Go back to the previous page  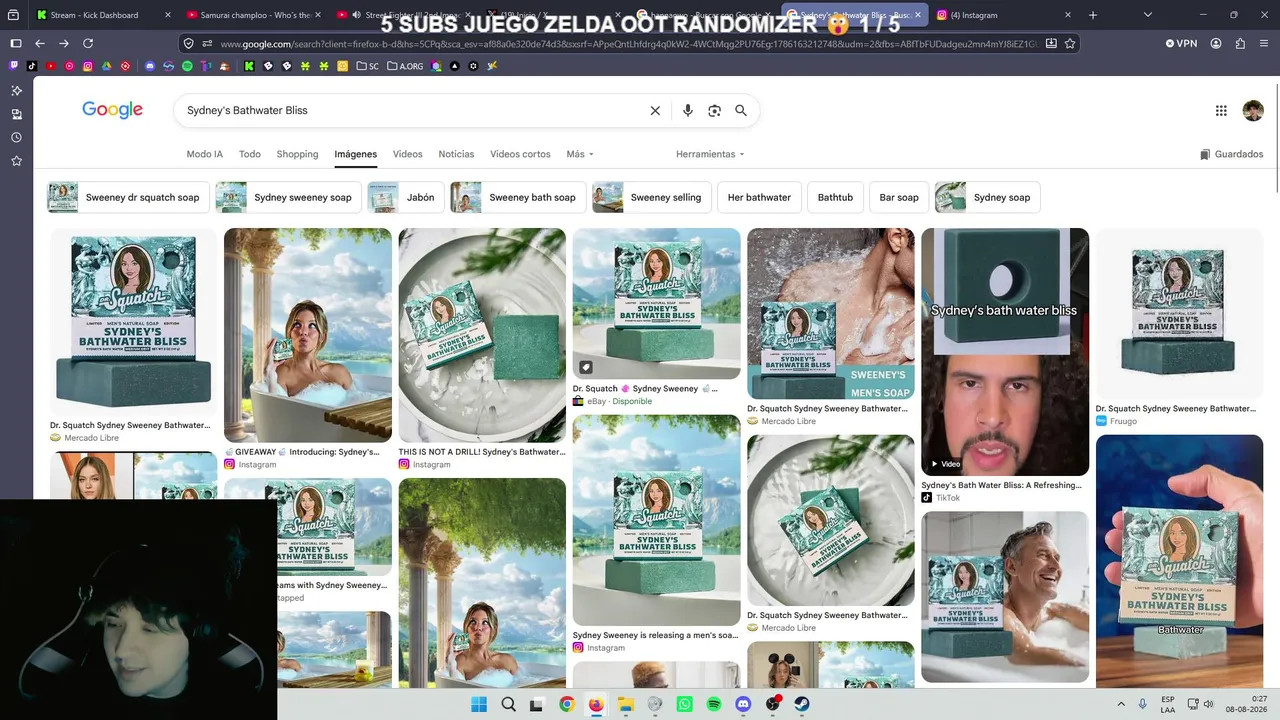(x=40, y=44)
